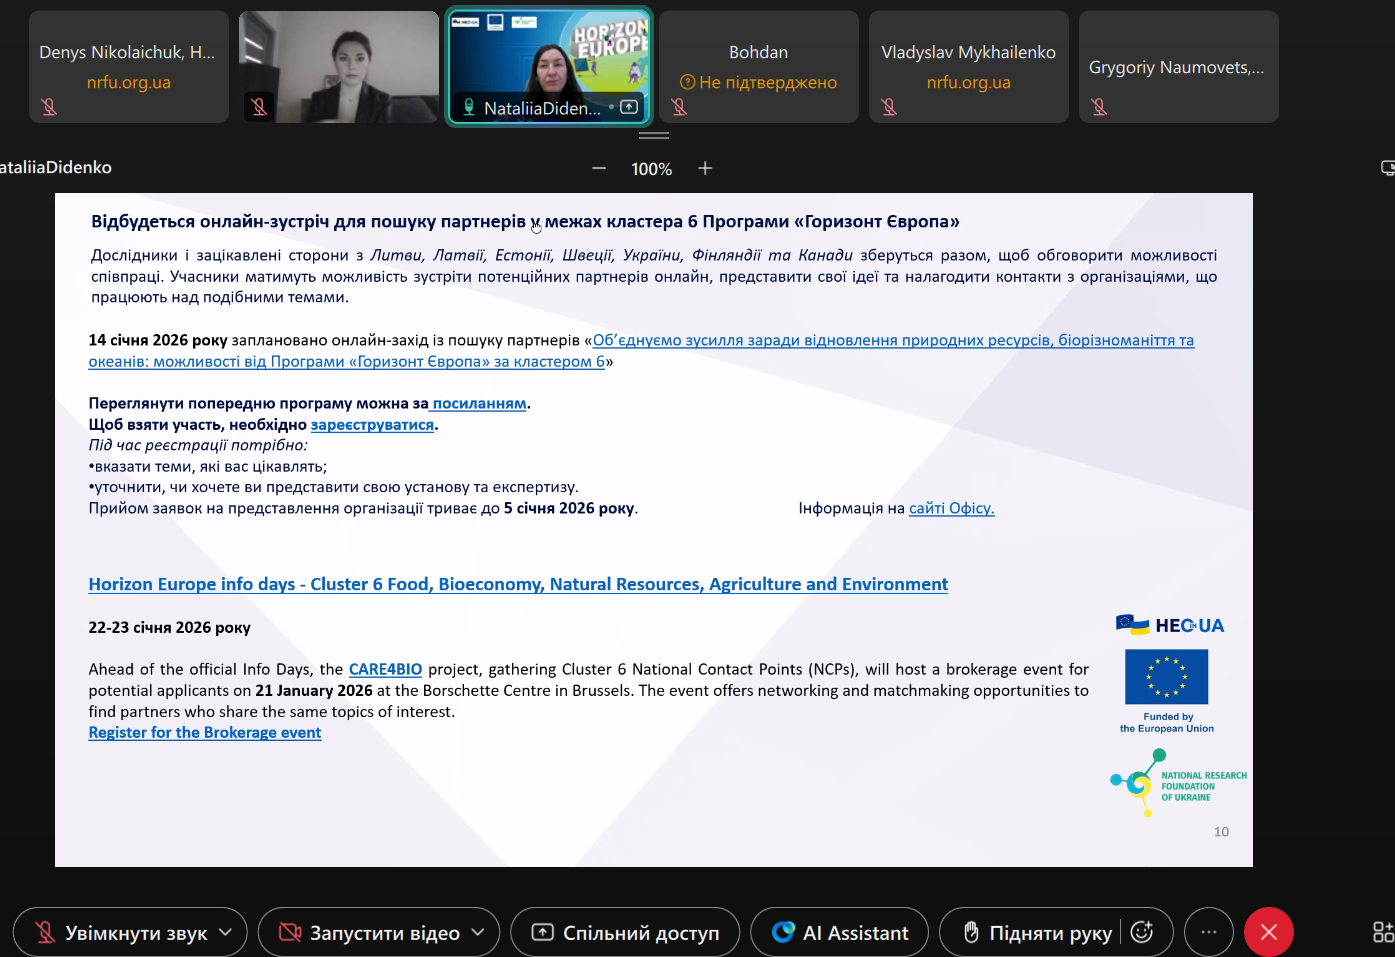This screenshot has width=1395, height=957.
Task: Collapse the participant strip using the drag handle
Action: pyautogui.click(x=653, y=135)
